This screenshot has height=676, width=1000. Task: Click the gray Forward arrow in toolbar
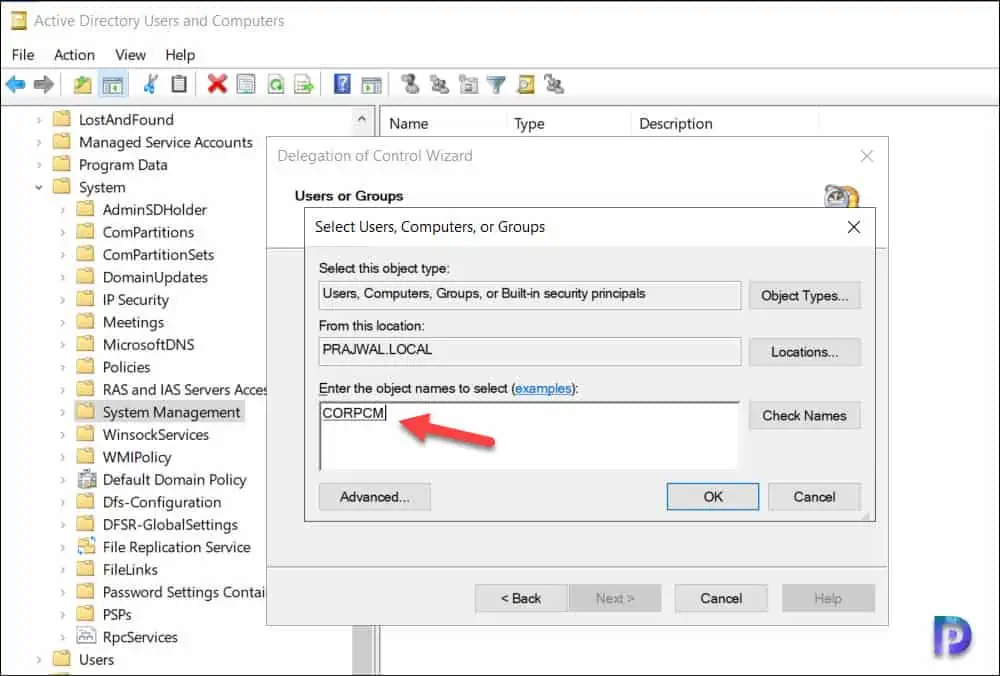[43, 84]
